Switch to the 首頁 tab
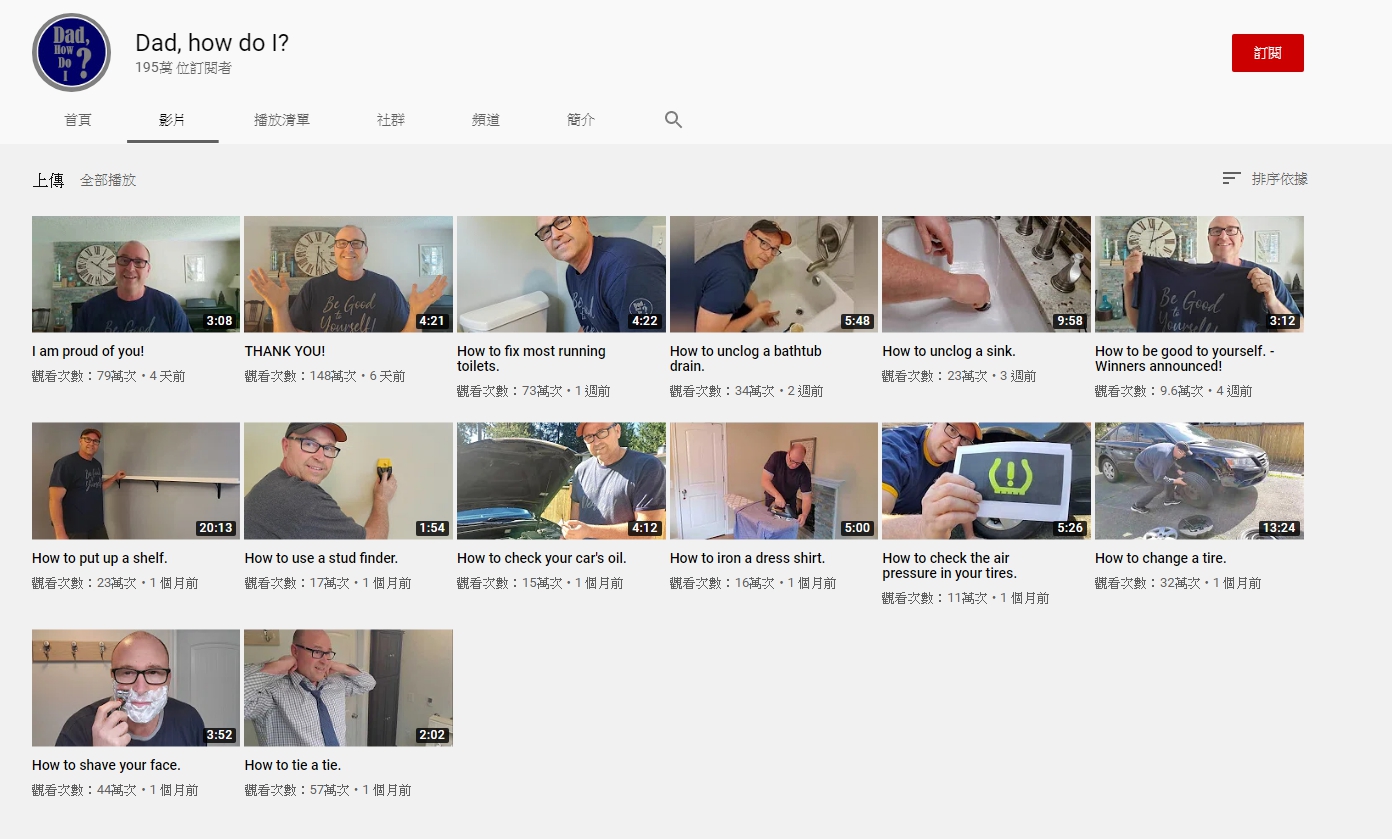Screen dimensions: 1392x839 (x=78, y=120)
